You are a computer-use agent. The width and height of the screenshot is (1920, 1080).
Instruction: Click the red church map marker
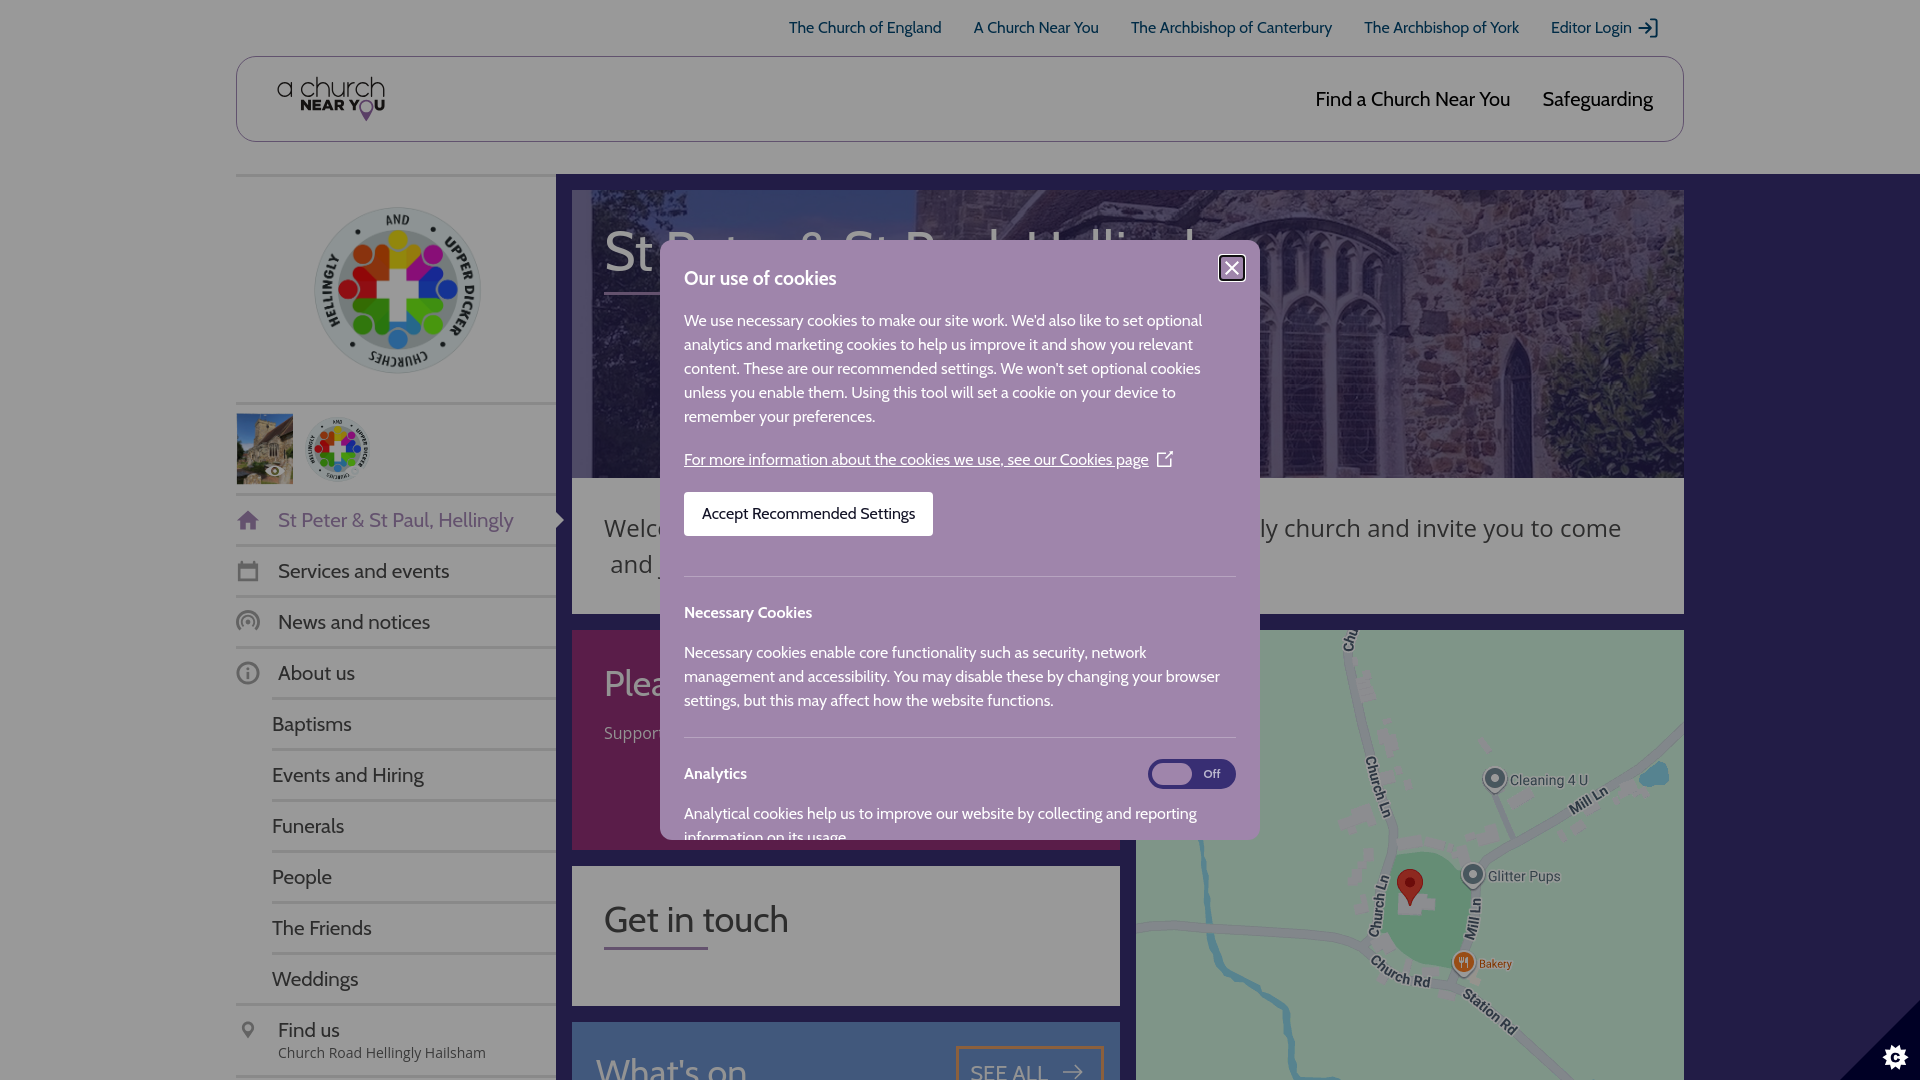pyautogui.click(x=1410, y=887)
